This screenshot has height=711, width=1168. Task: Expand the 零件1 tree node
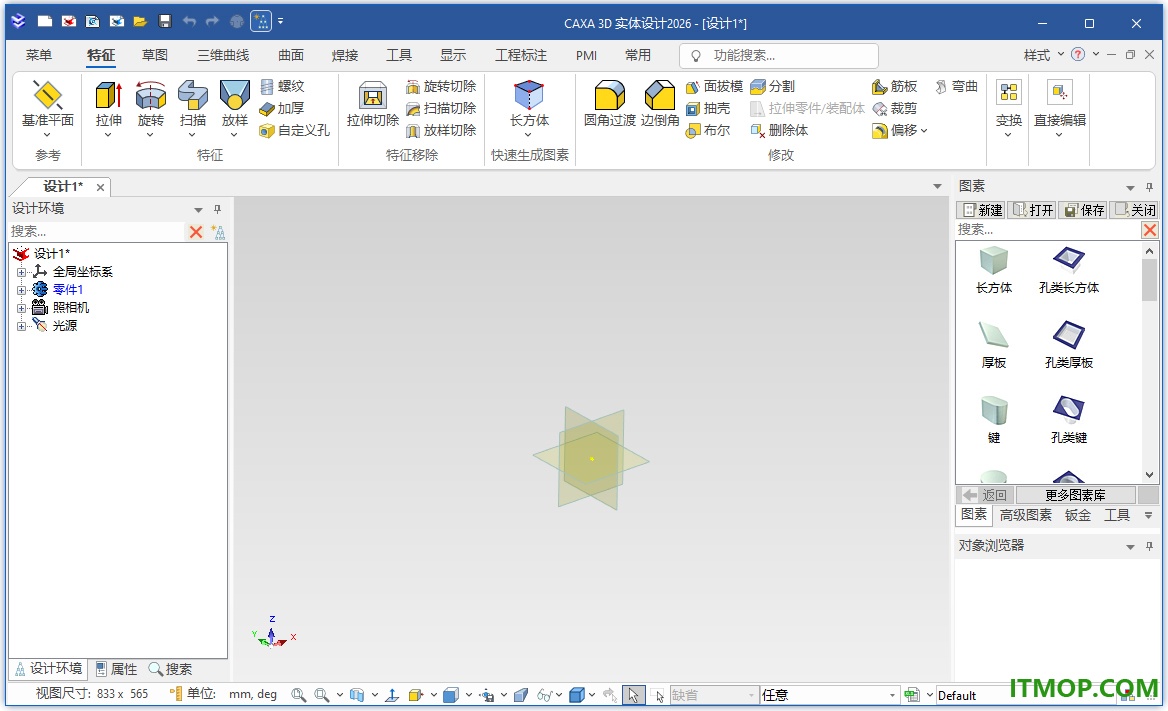pos(21,290)
